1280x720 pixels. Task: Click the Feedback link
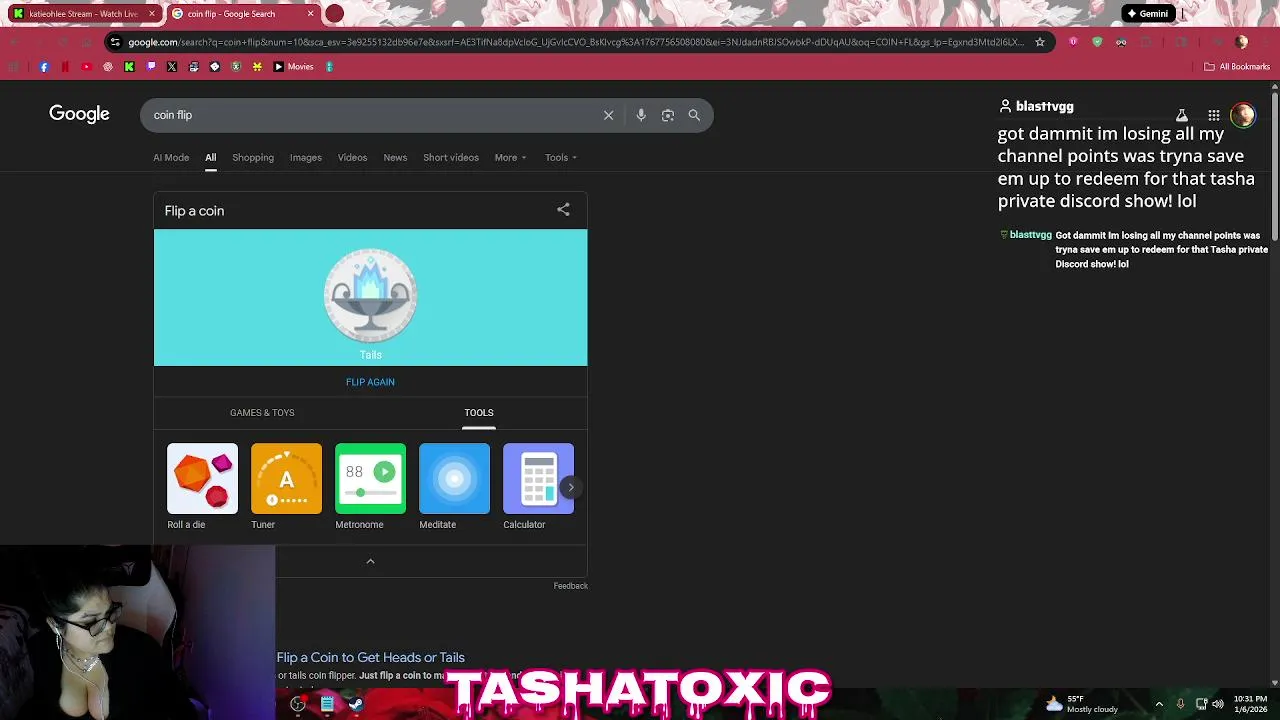(571, 586)
